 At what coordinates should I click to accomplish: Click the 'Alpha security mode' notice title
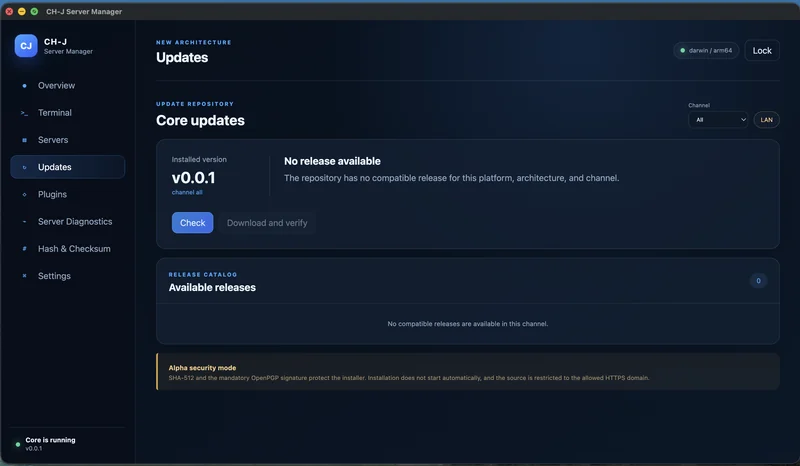(202, 368)
